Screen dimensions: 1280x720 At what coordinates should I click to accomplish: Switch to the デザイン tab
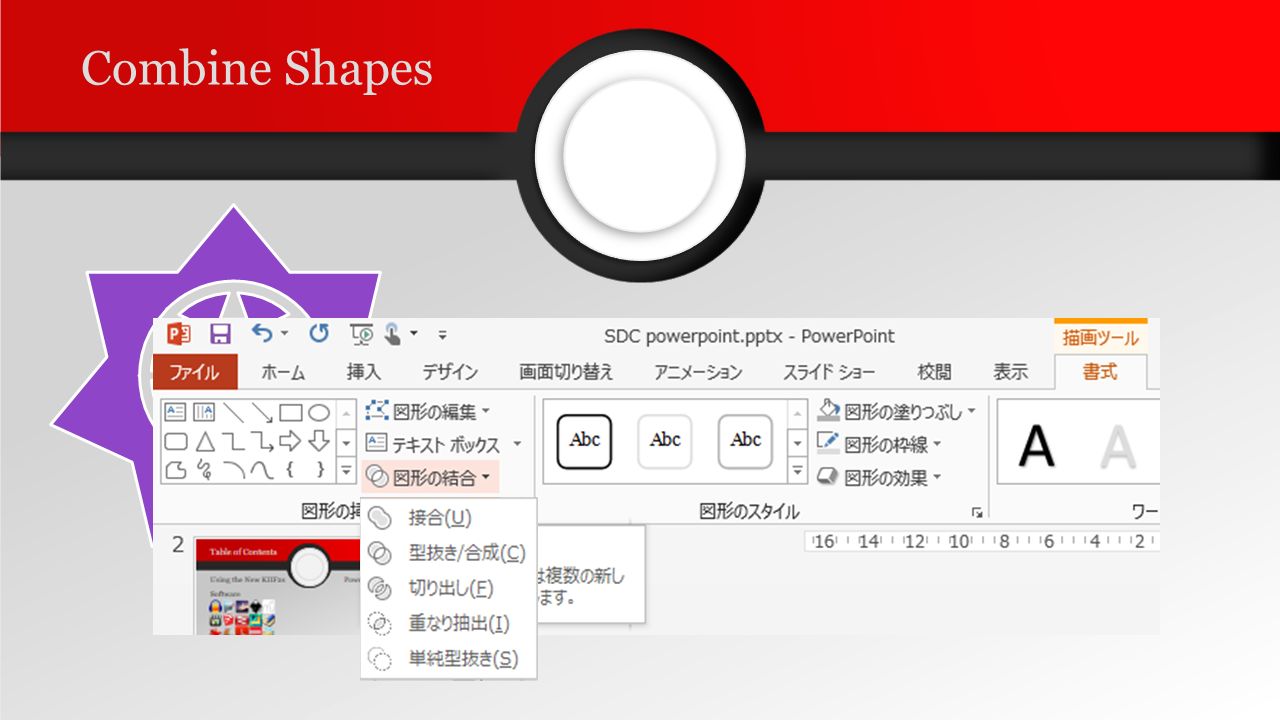click(x=450, y=372)
